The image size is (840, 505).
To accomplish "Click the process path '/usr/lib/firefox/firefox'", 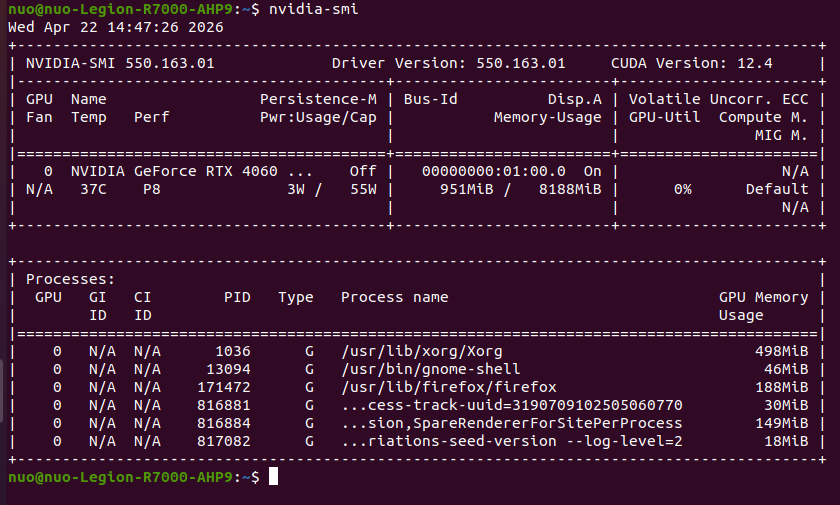I will point(448,387).
